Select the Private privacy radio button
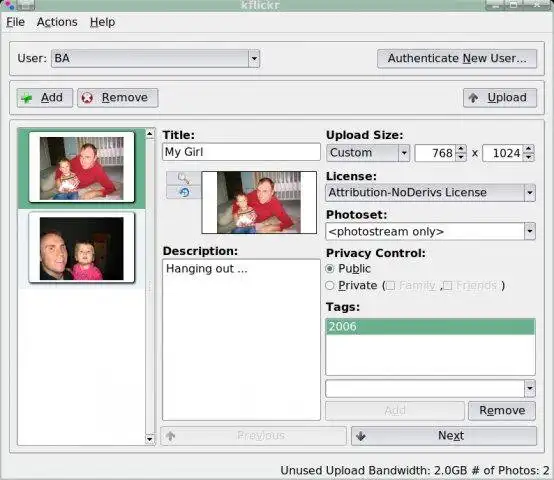The height and width of the screenshot is (480, 554). pos(330,285)
